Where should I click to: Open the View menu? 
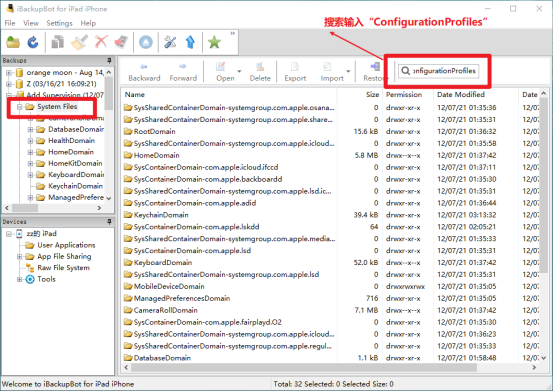tap(31, 23)
